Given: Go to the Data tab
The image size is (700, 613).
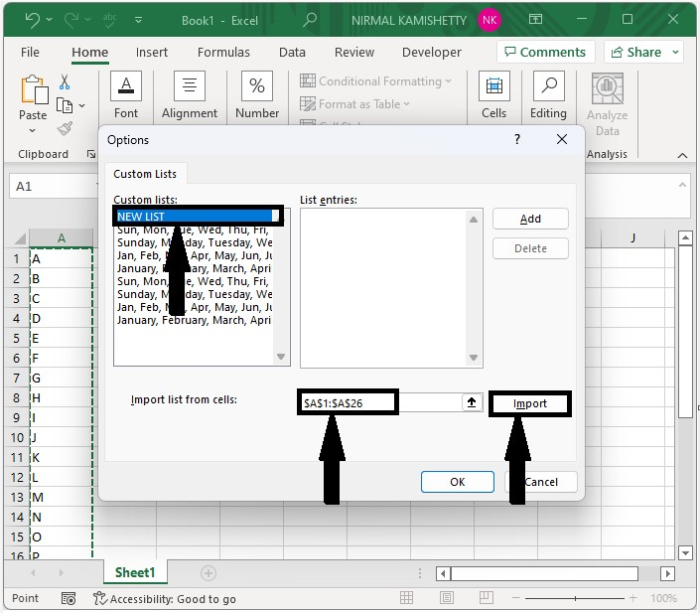Looking at the screenshot, I should coord(292,52).
